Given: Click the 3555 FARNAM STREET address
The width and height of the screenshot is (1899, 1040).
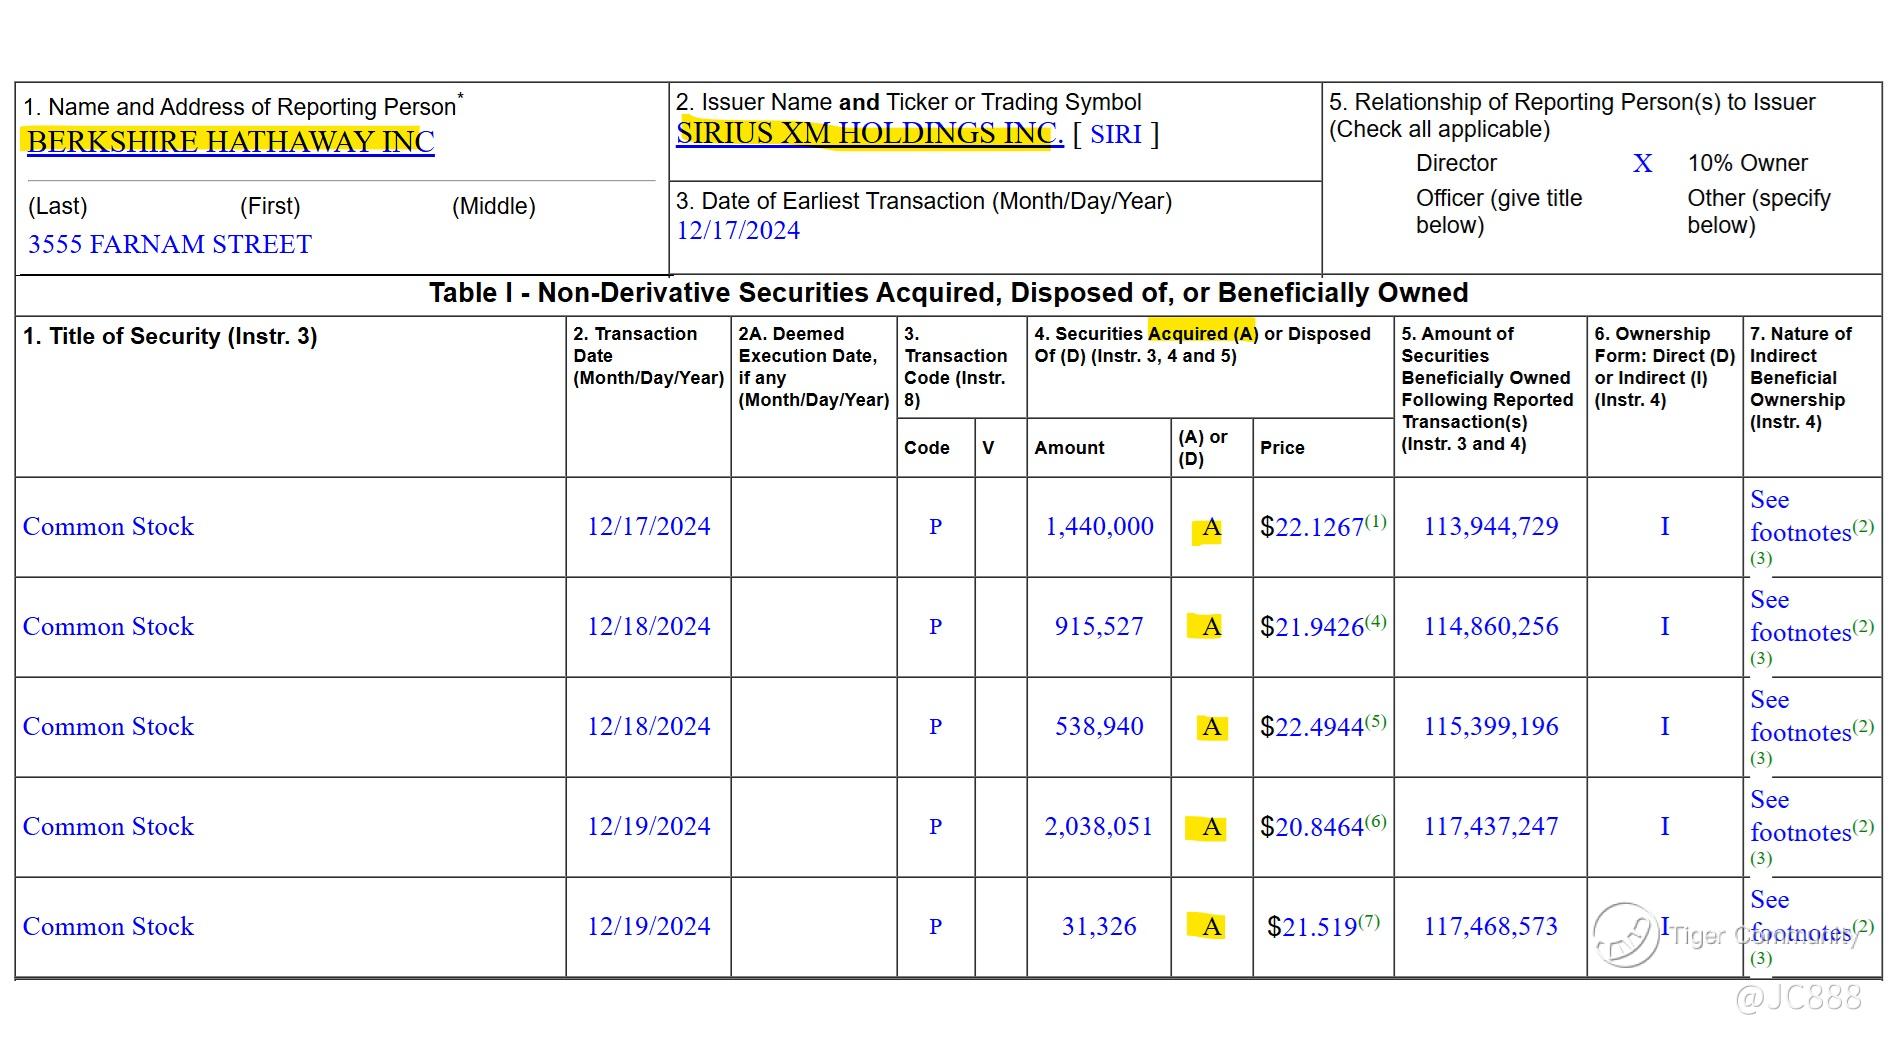Looking at the screenshot, I should point(170,245).
